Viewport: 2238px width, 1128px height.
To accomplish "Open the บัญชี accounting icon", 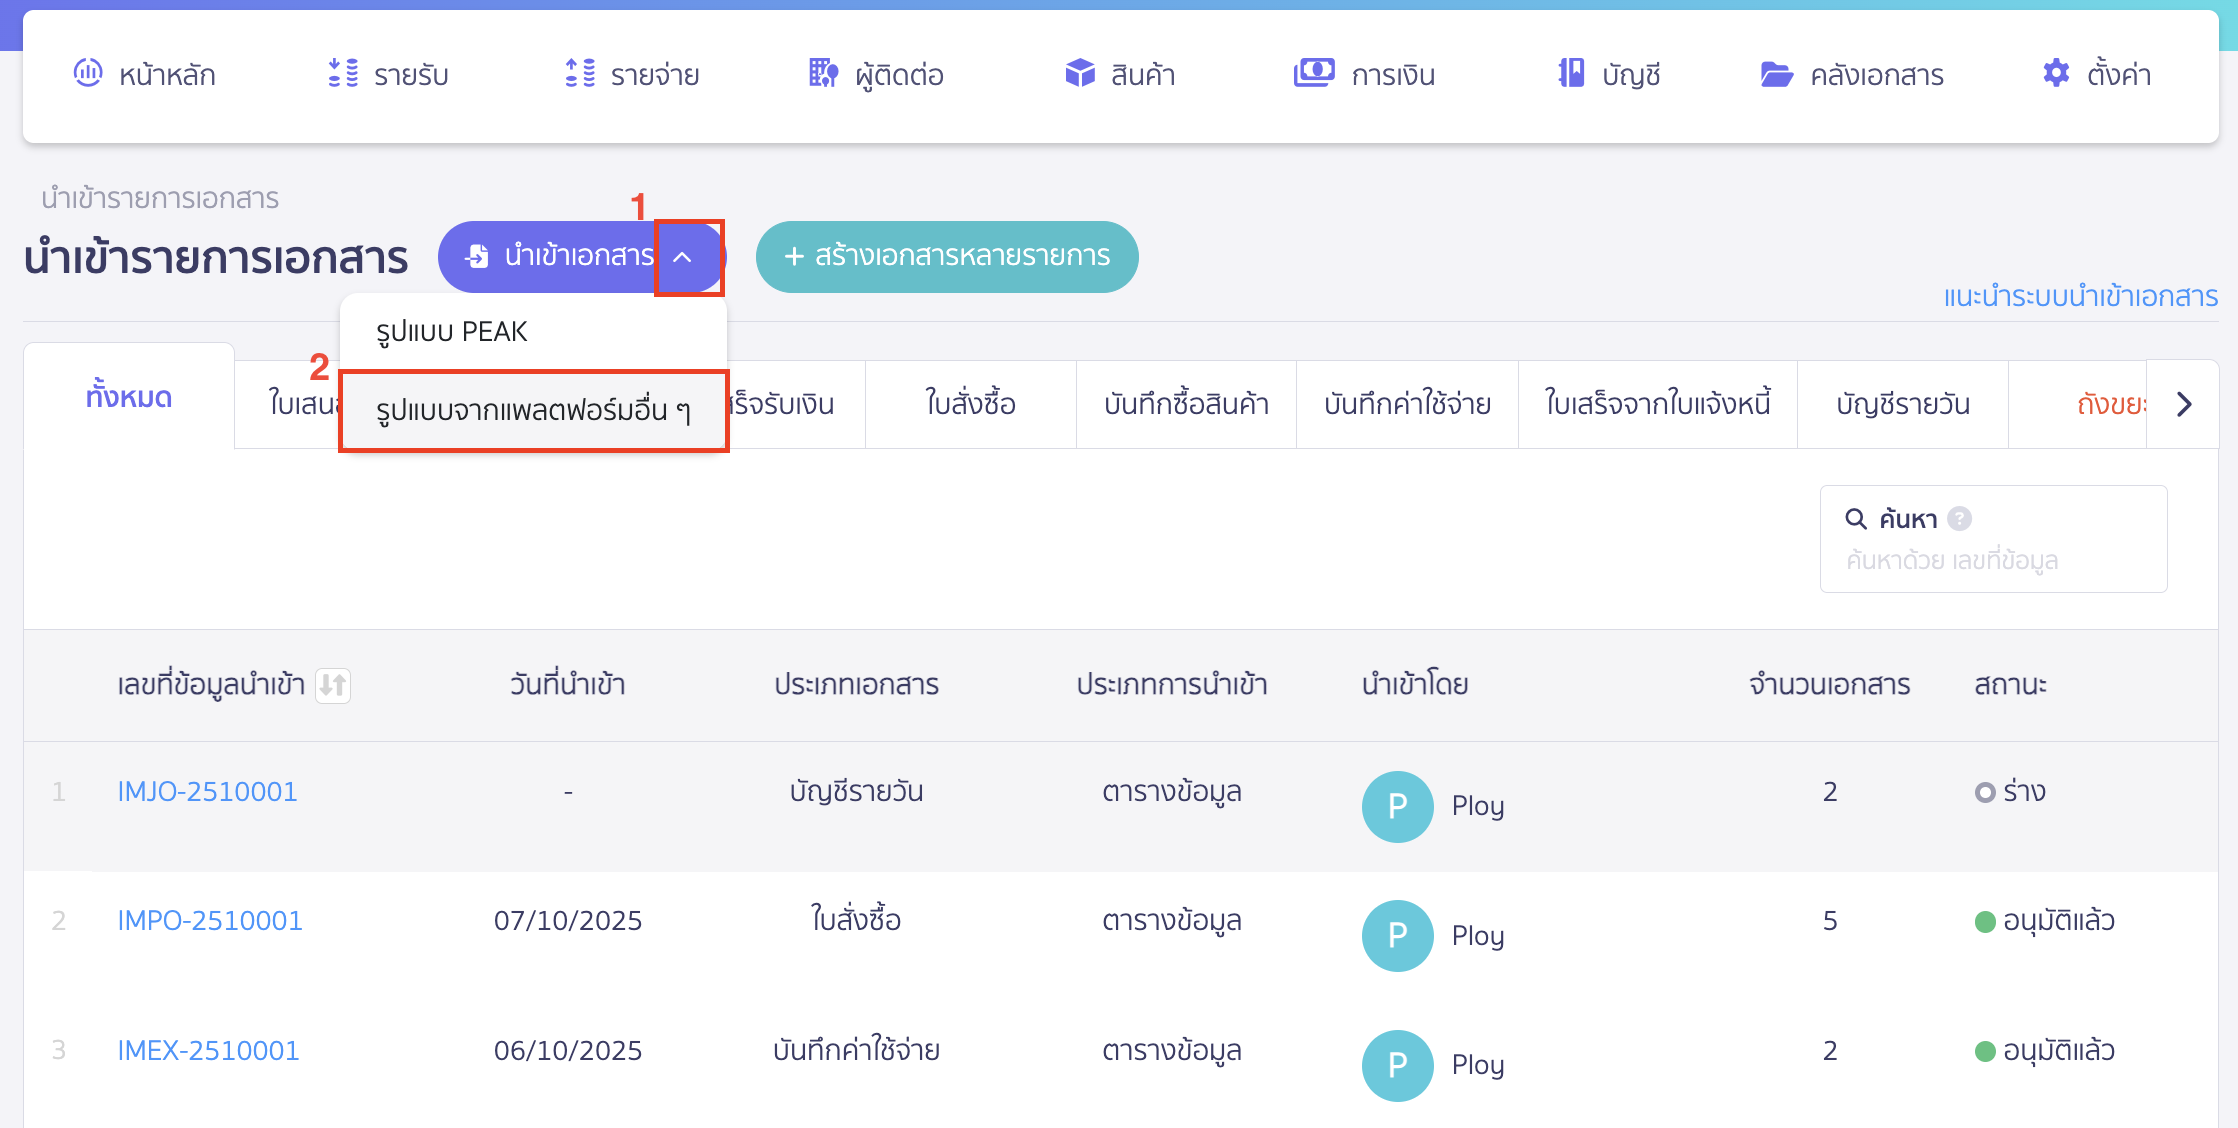I will [x=1570, y=73].
